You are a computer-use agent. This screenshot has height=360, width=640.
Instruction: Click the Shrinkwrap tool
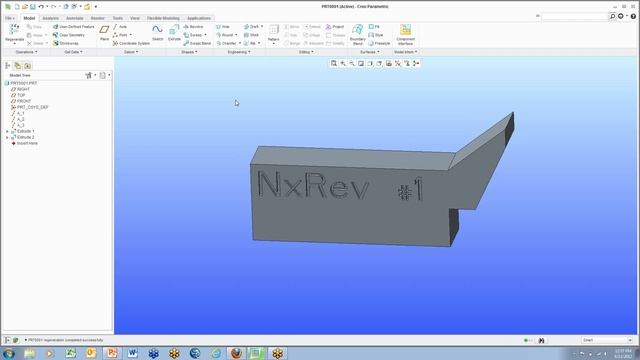point(66,43)
